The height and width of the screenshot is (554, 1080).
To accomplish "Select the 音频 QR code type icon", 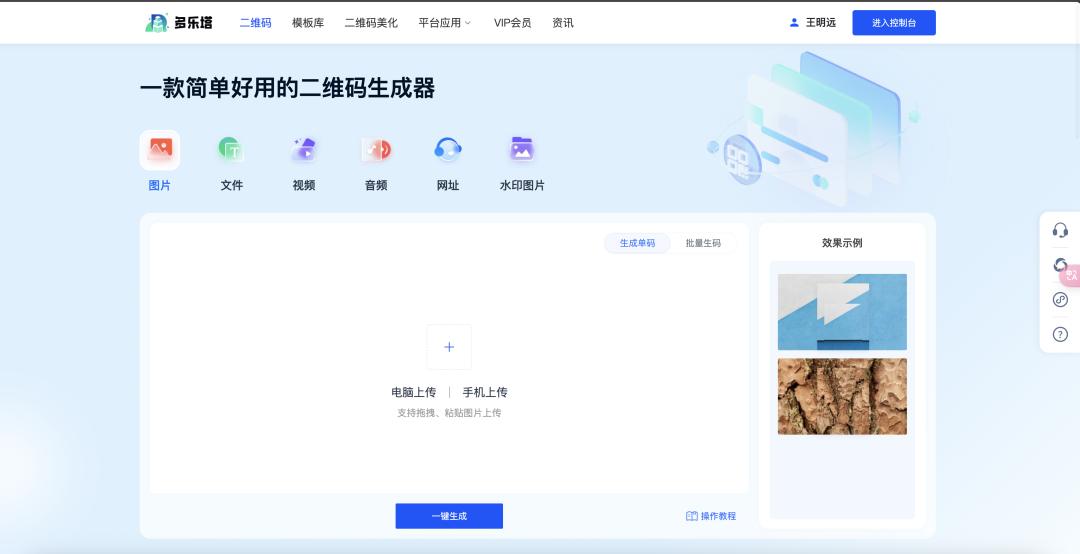I will coord(376,150).
